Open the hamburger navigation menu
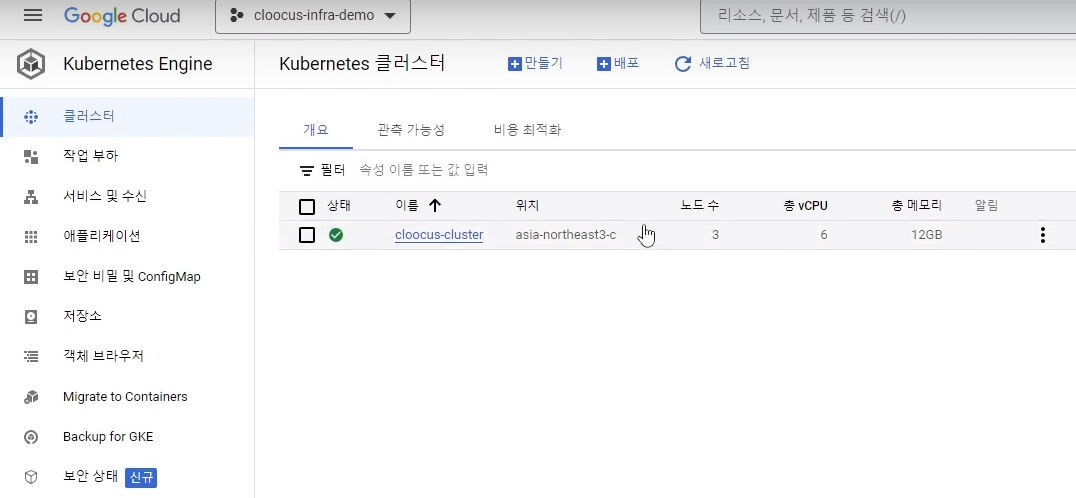 tap(33, 15)
